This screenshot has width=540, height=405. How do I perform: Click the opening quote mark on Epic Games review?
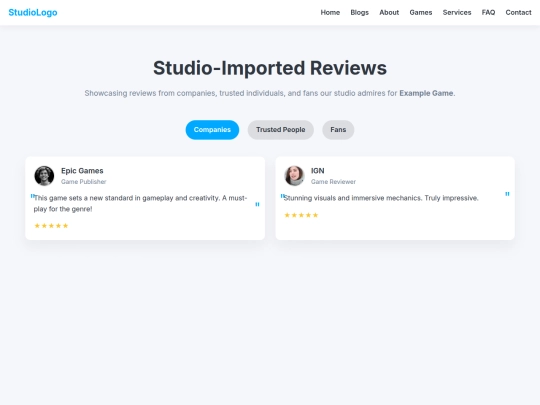point(32,196)
